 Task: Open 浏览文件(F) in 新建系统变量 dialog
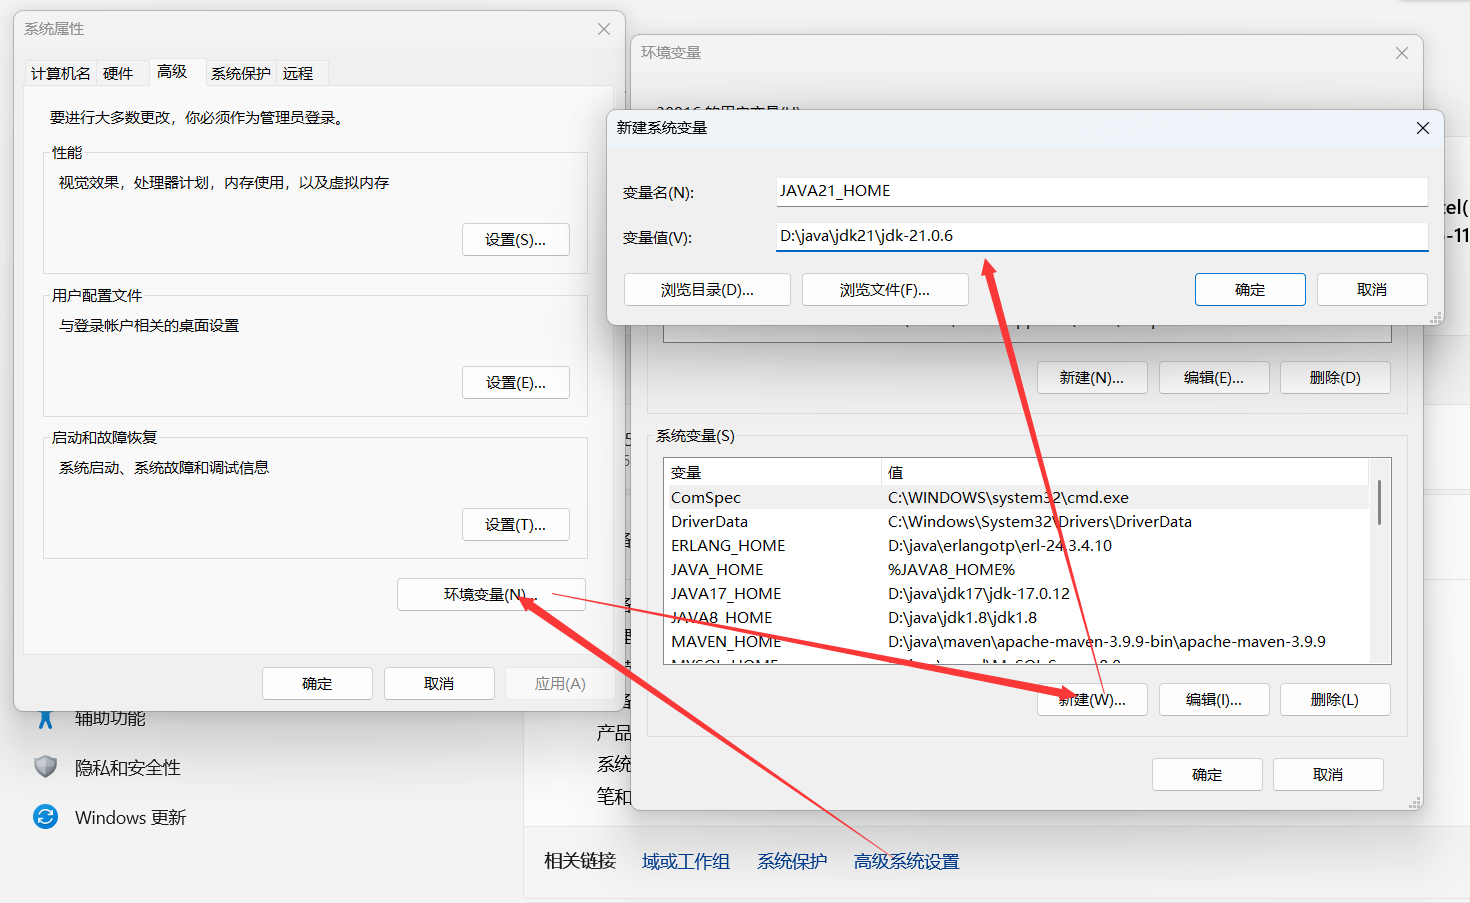[885, 289]
